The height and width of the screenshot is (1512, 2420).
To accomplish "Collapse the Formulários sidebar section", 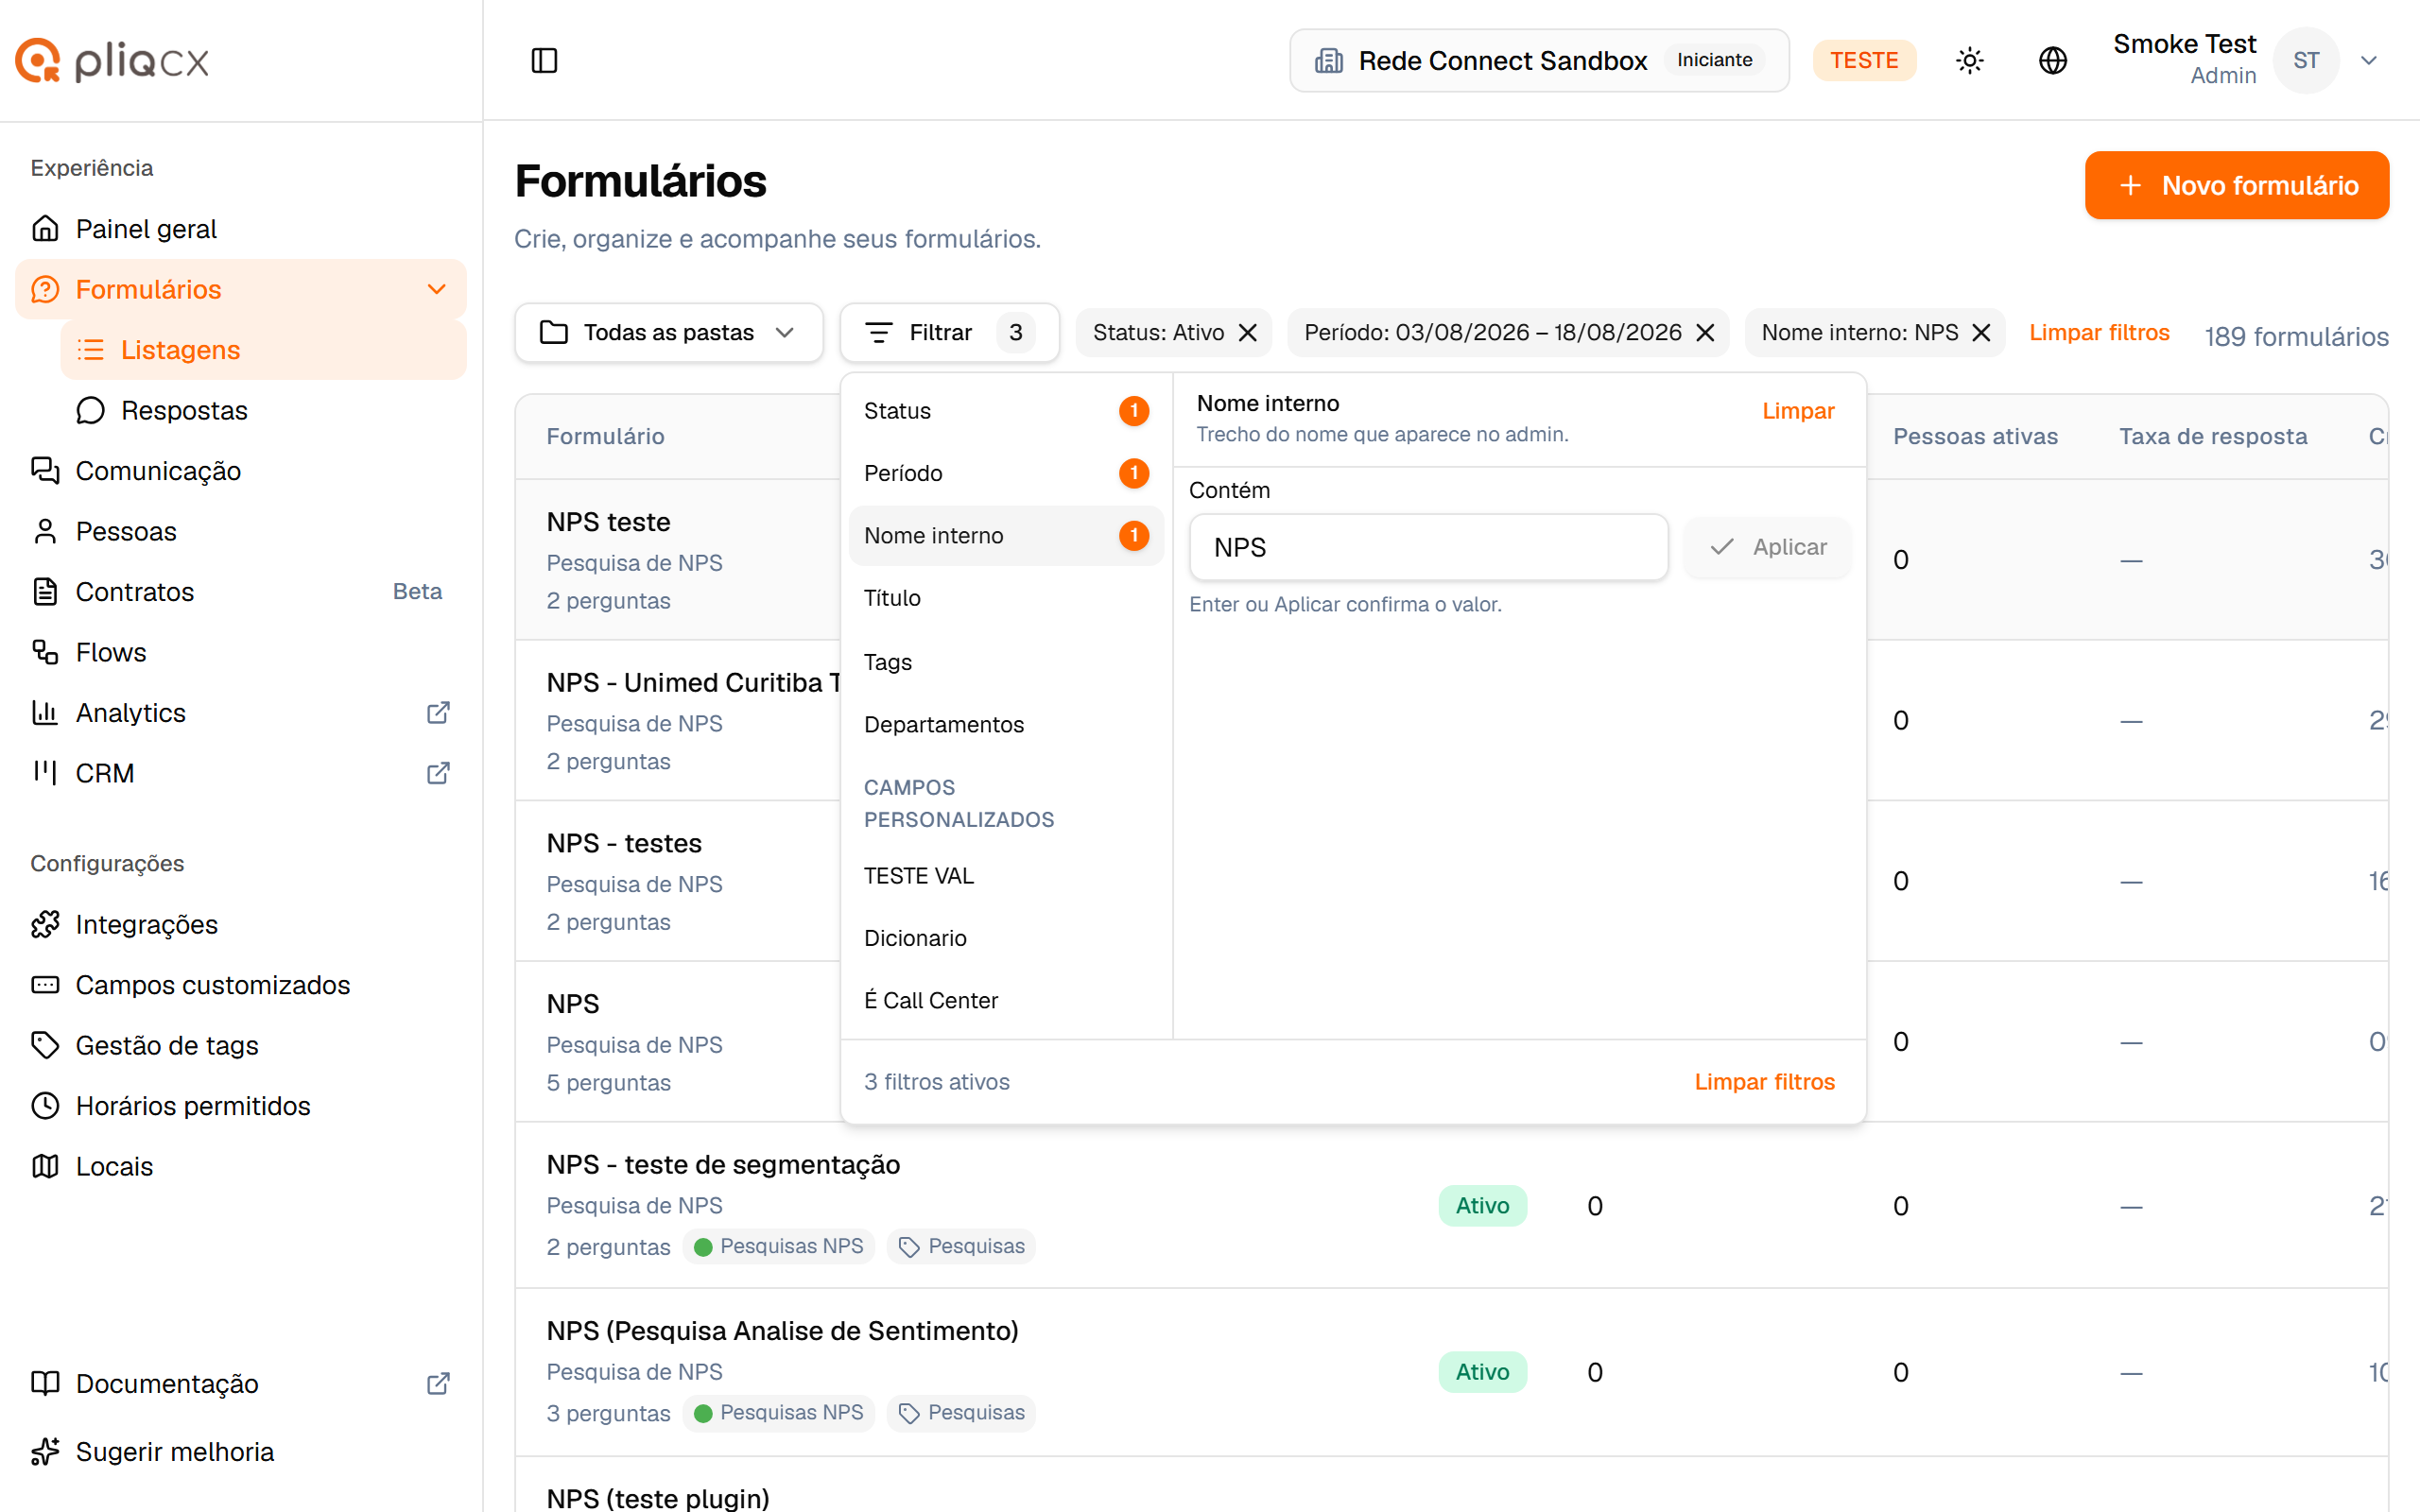I will 436,289.
